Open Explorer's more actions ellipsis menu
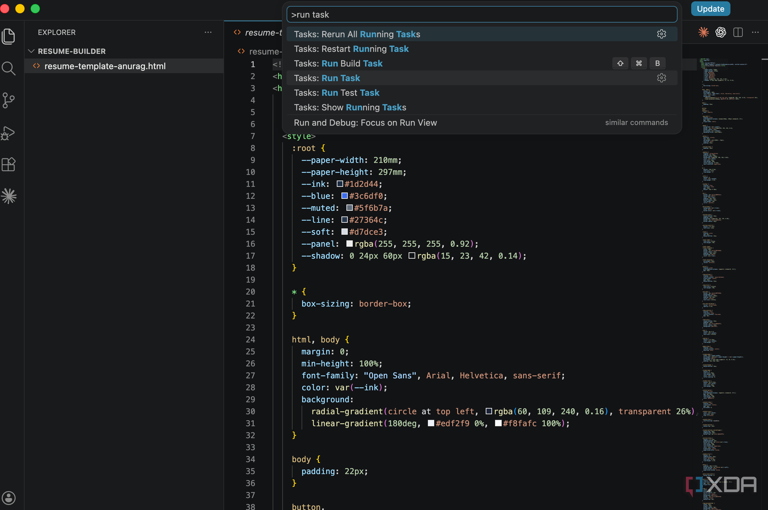 coord(208,33)
